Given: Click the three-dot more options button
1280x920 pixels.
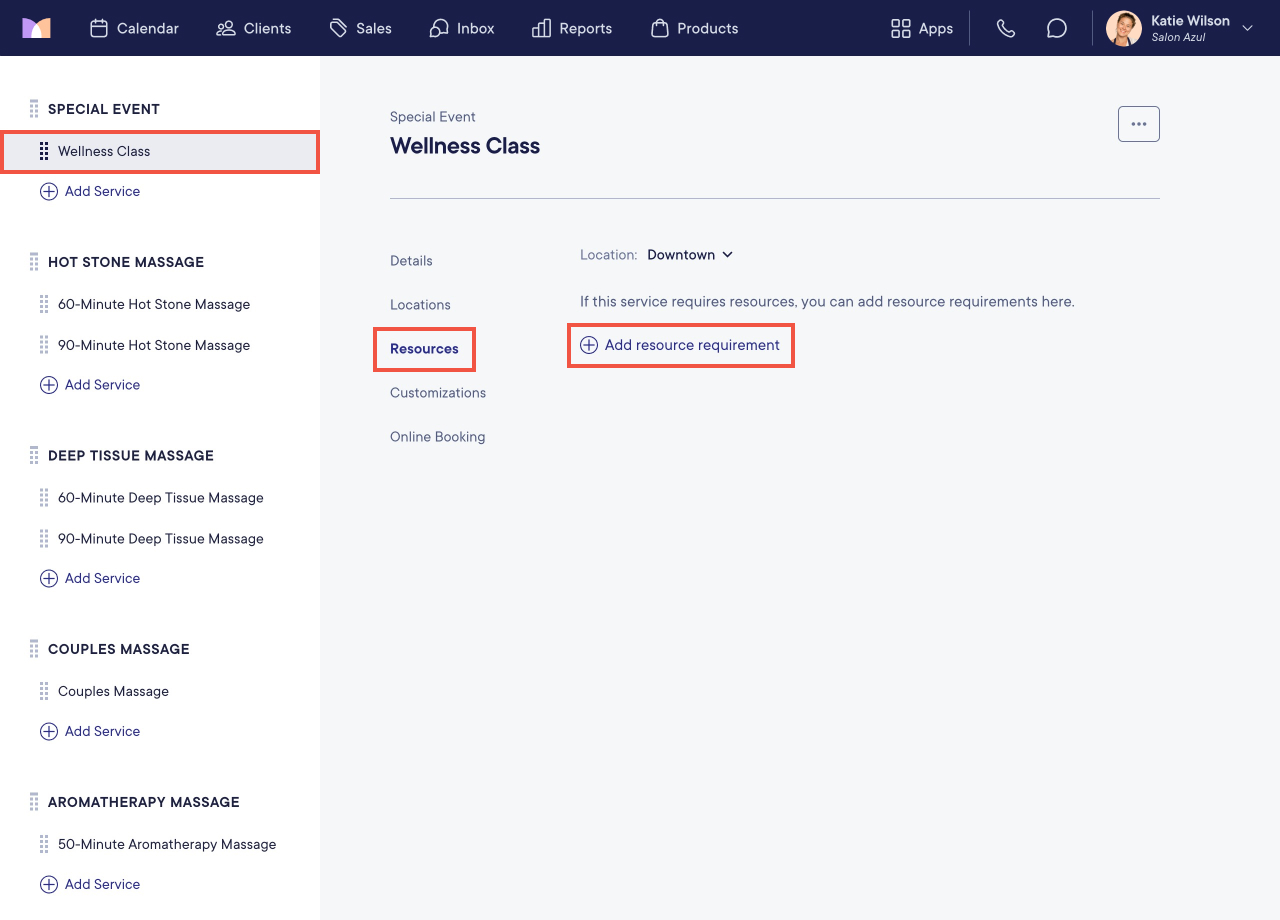Looking at the screenshot, I should click(x=1139, y=124).
